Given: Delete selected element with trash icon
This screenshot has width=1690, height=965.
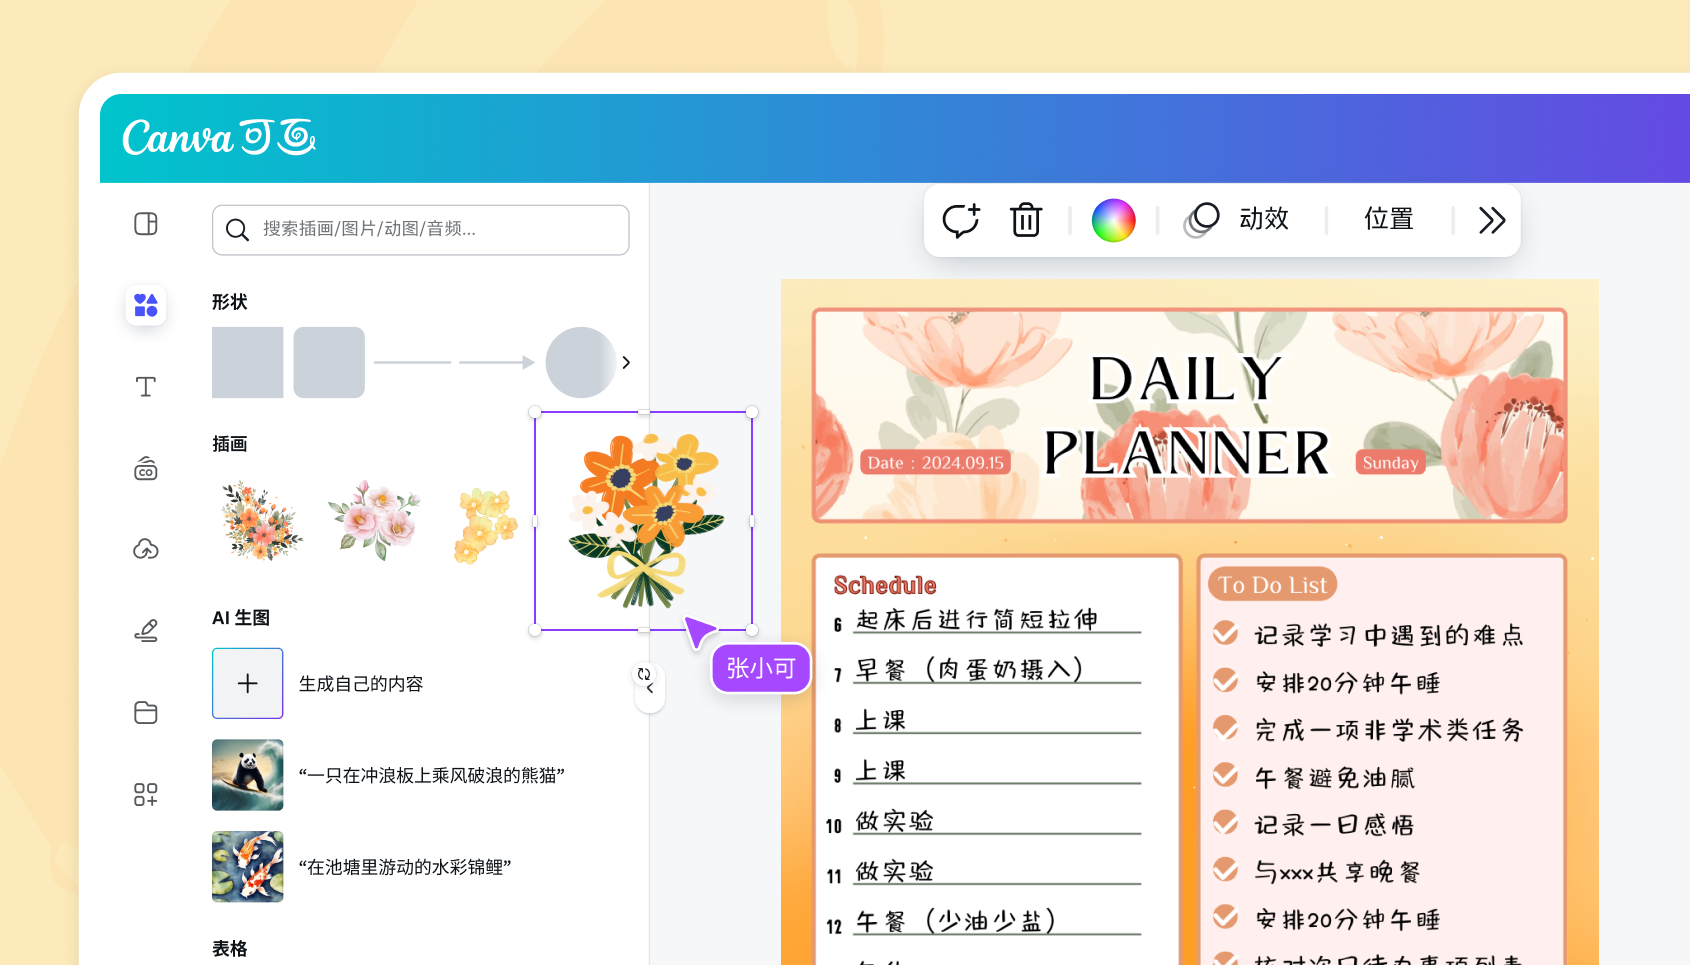Looking at the screenshot, I should click(1026, 220).
